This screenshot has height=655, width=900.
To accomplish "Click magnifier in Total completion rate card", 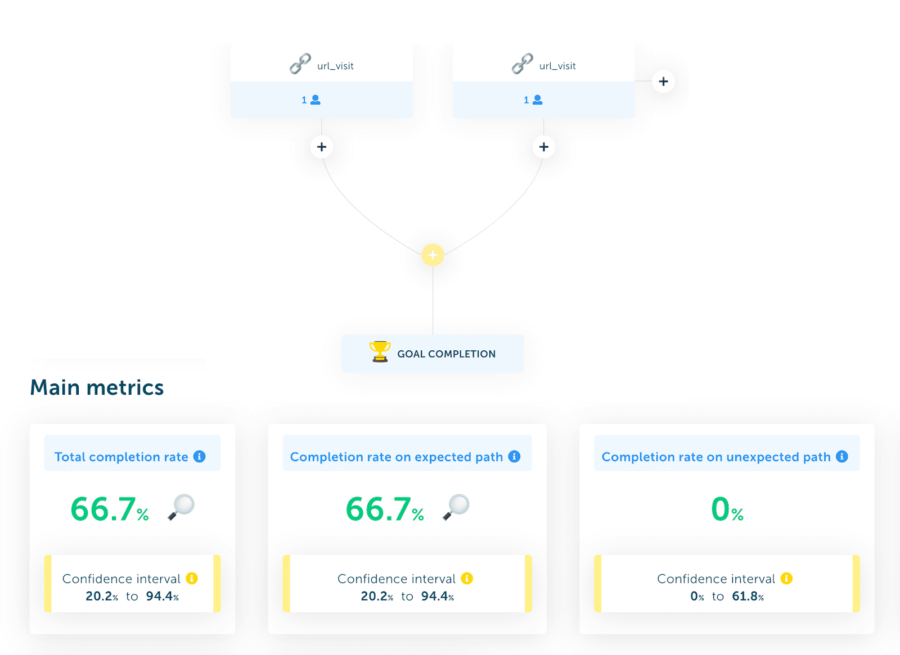I will tap(181, 507).
